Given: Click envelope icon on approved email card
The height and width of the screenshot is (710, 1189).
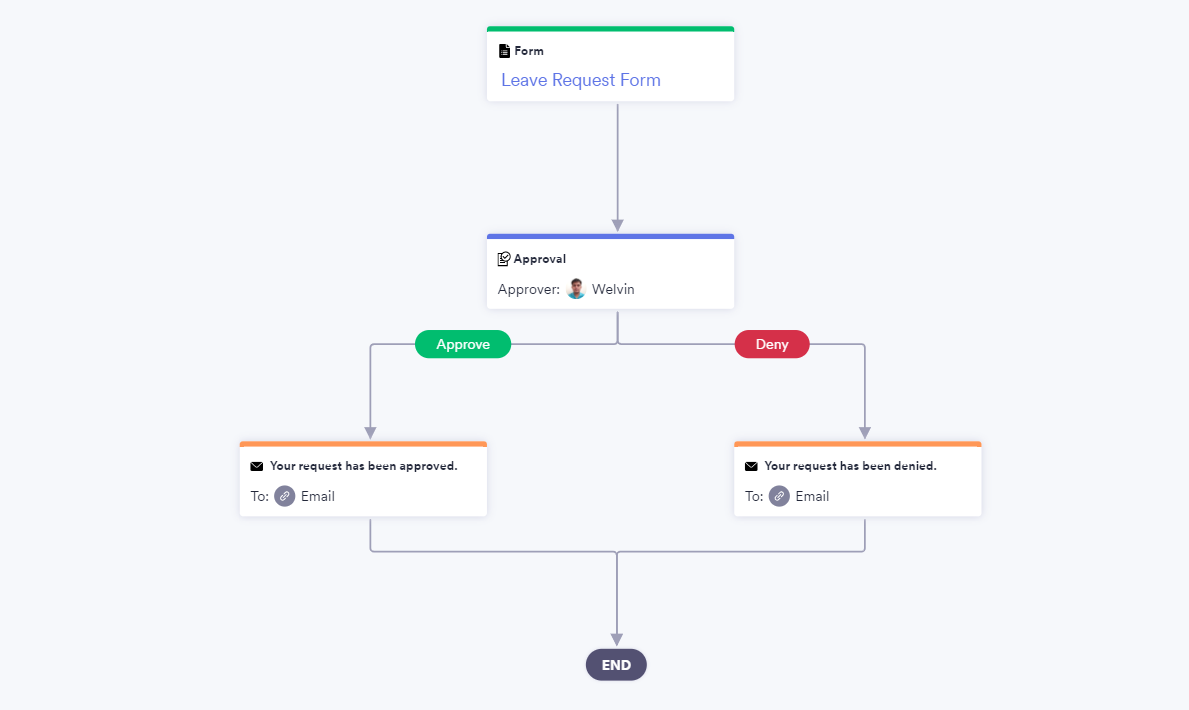Looking at the screenshot, I should [257, 466].
